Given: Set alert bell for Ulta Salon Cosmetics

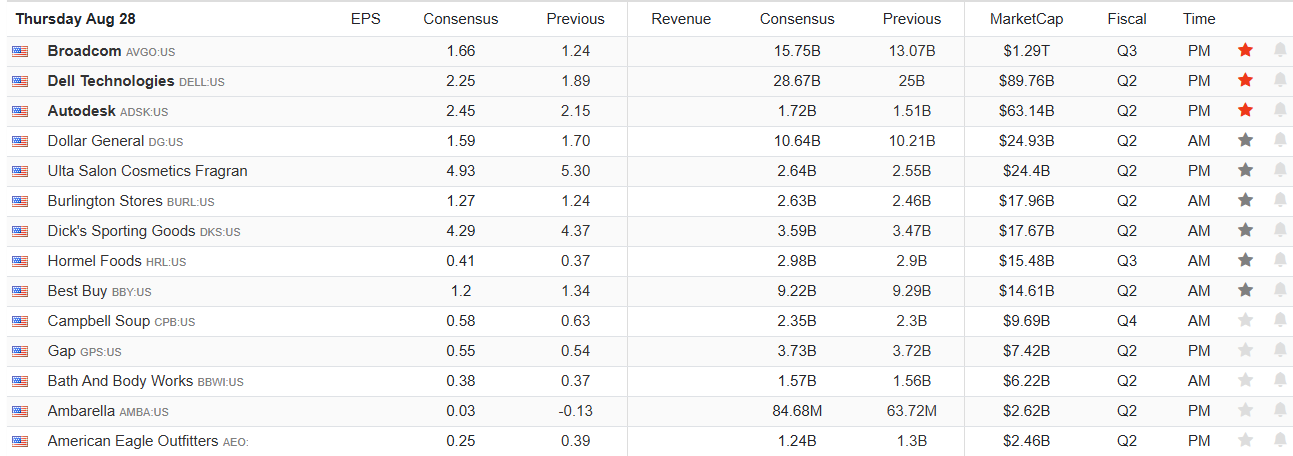Looking at the screenshot, I should tap(1280, 170).
